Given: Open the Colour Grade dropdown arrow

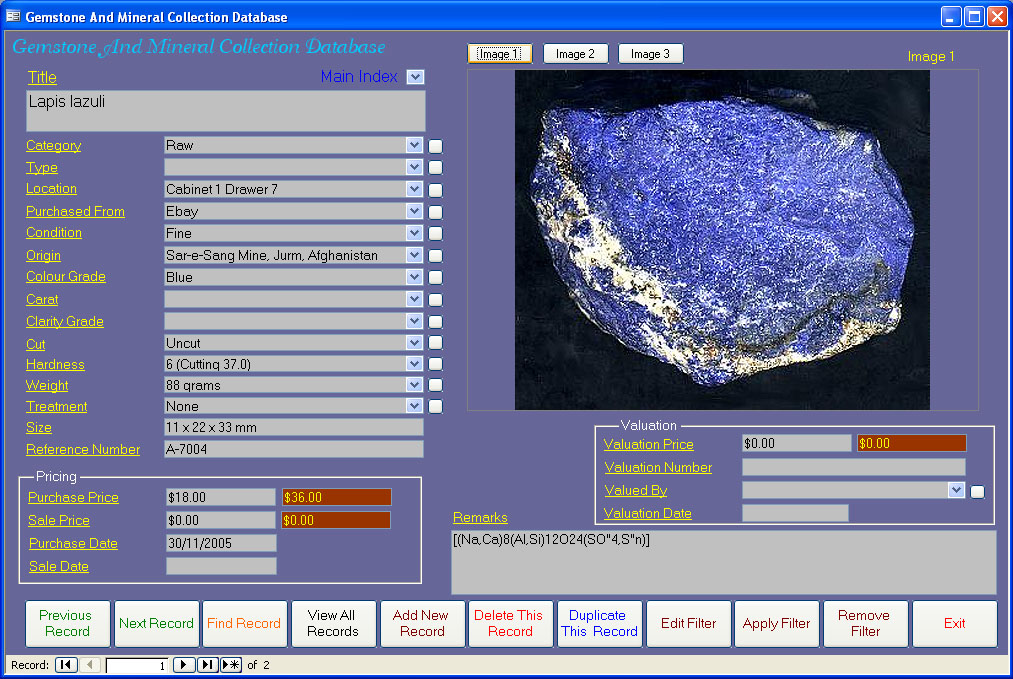Looking at the screenshot, I should (x=415, y=277).
